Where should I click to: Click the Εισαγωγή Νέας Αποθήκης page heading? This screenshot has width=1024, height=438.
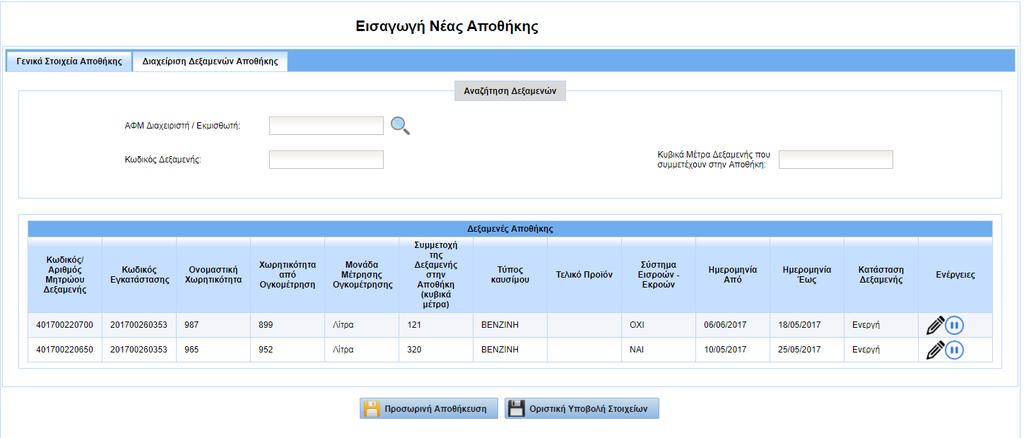point(447,27)
